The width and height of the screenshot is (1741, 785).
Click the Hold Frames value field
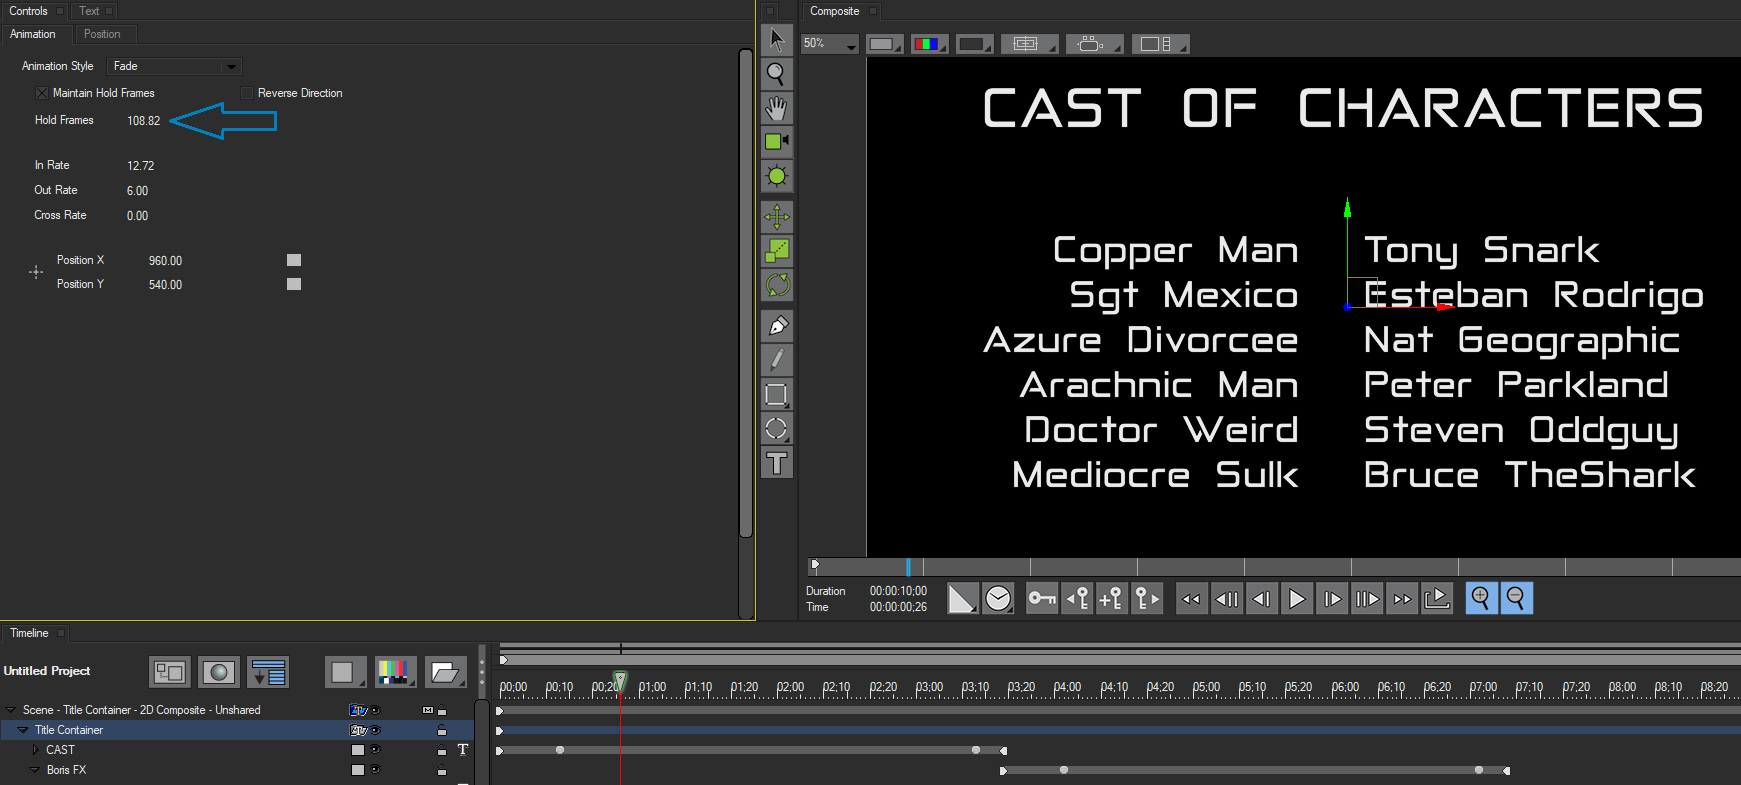click(x=144, y=121)
